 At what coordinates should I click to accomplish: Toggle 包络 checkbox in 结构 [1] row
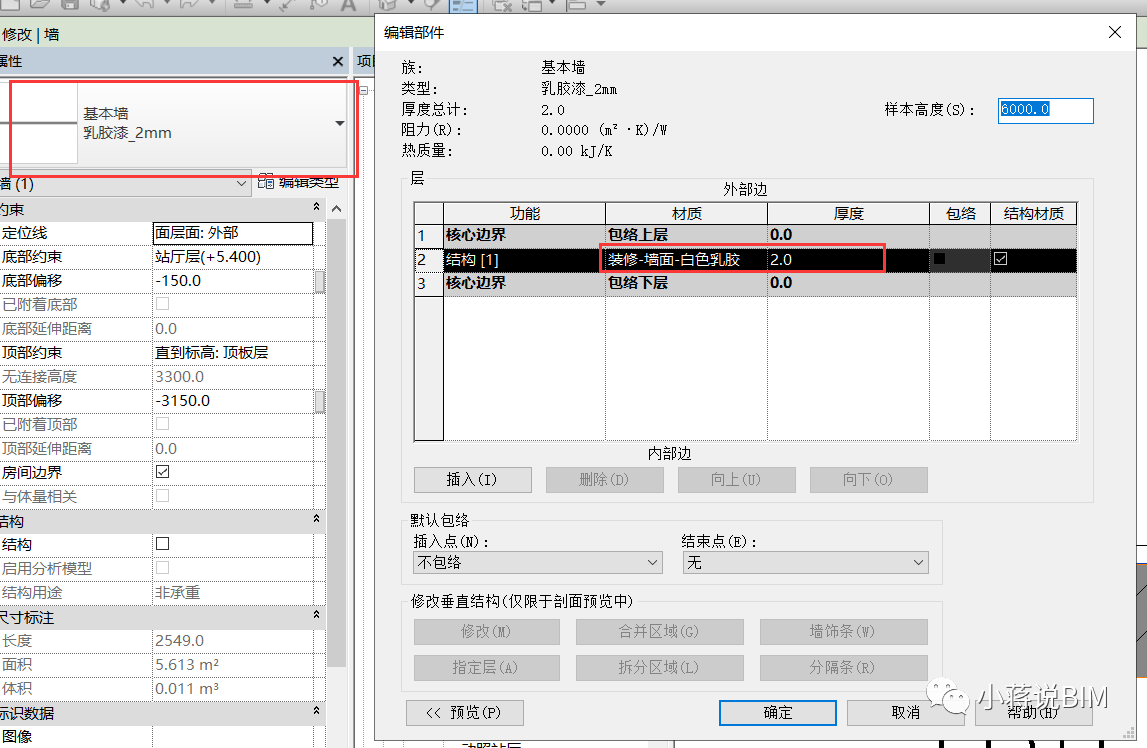939,258
